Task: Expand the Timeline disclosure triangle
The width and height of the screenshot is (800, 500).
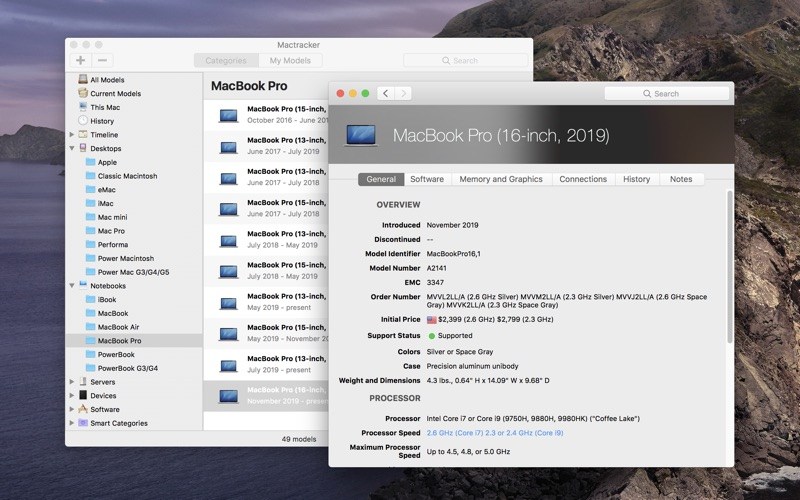Action: (72, 135)
